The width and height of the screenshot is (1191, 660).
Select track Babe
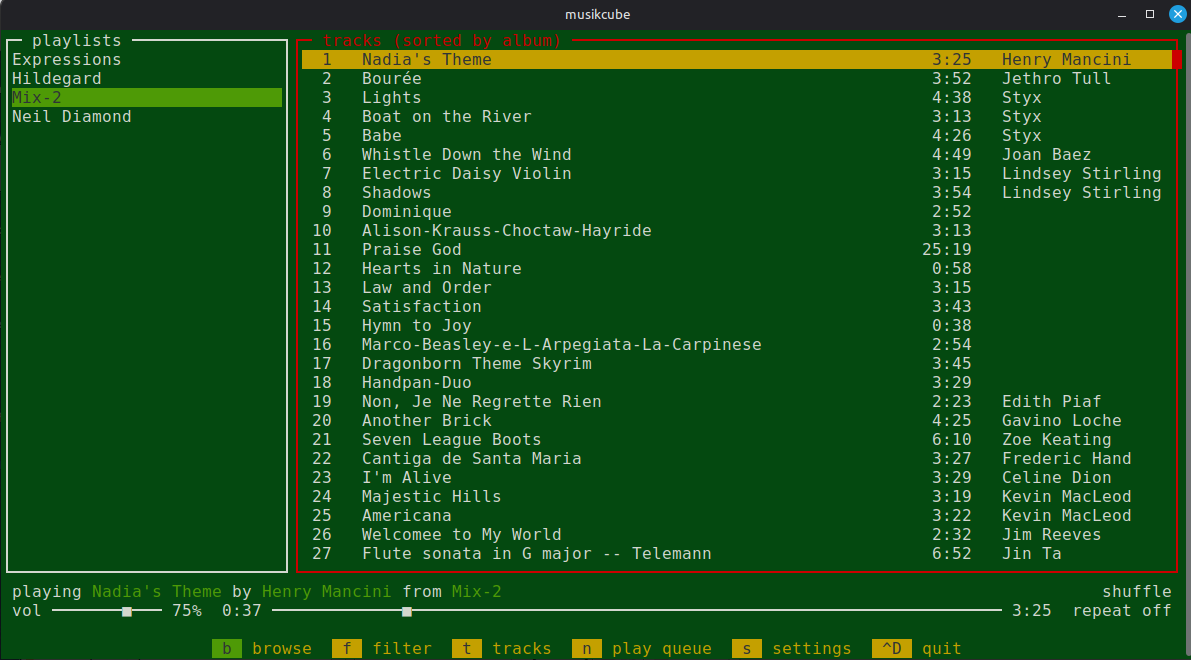[x=737, y=136]
